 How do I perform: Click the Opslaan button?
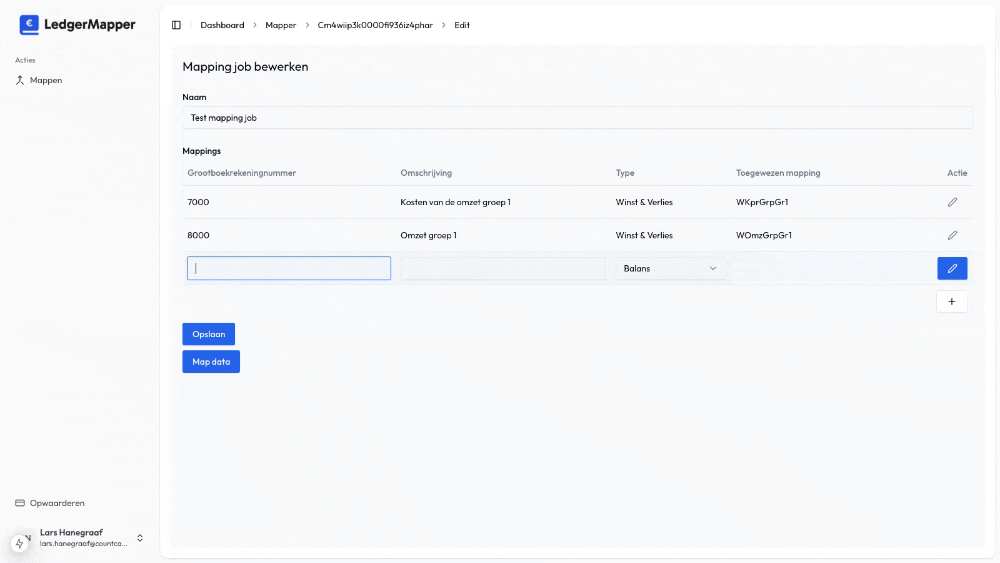point(209,334)
